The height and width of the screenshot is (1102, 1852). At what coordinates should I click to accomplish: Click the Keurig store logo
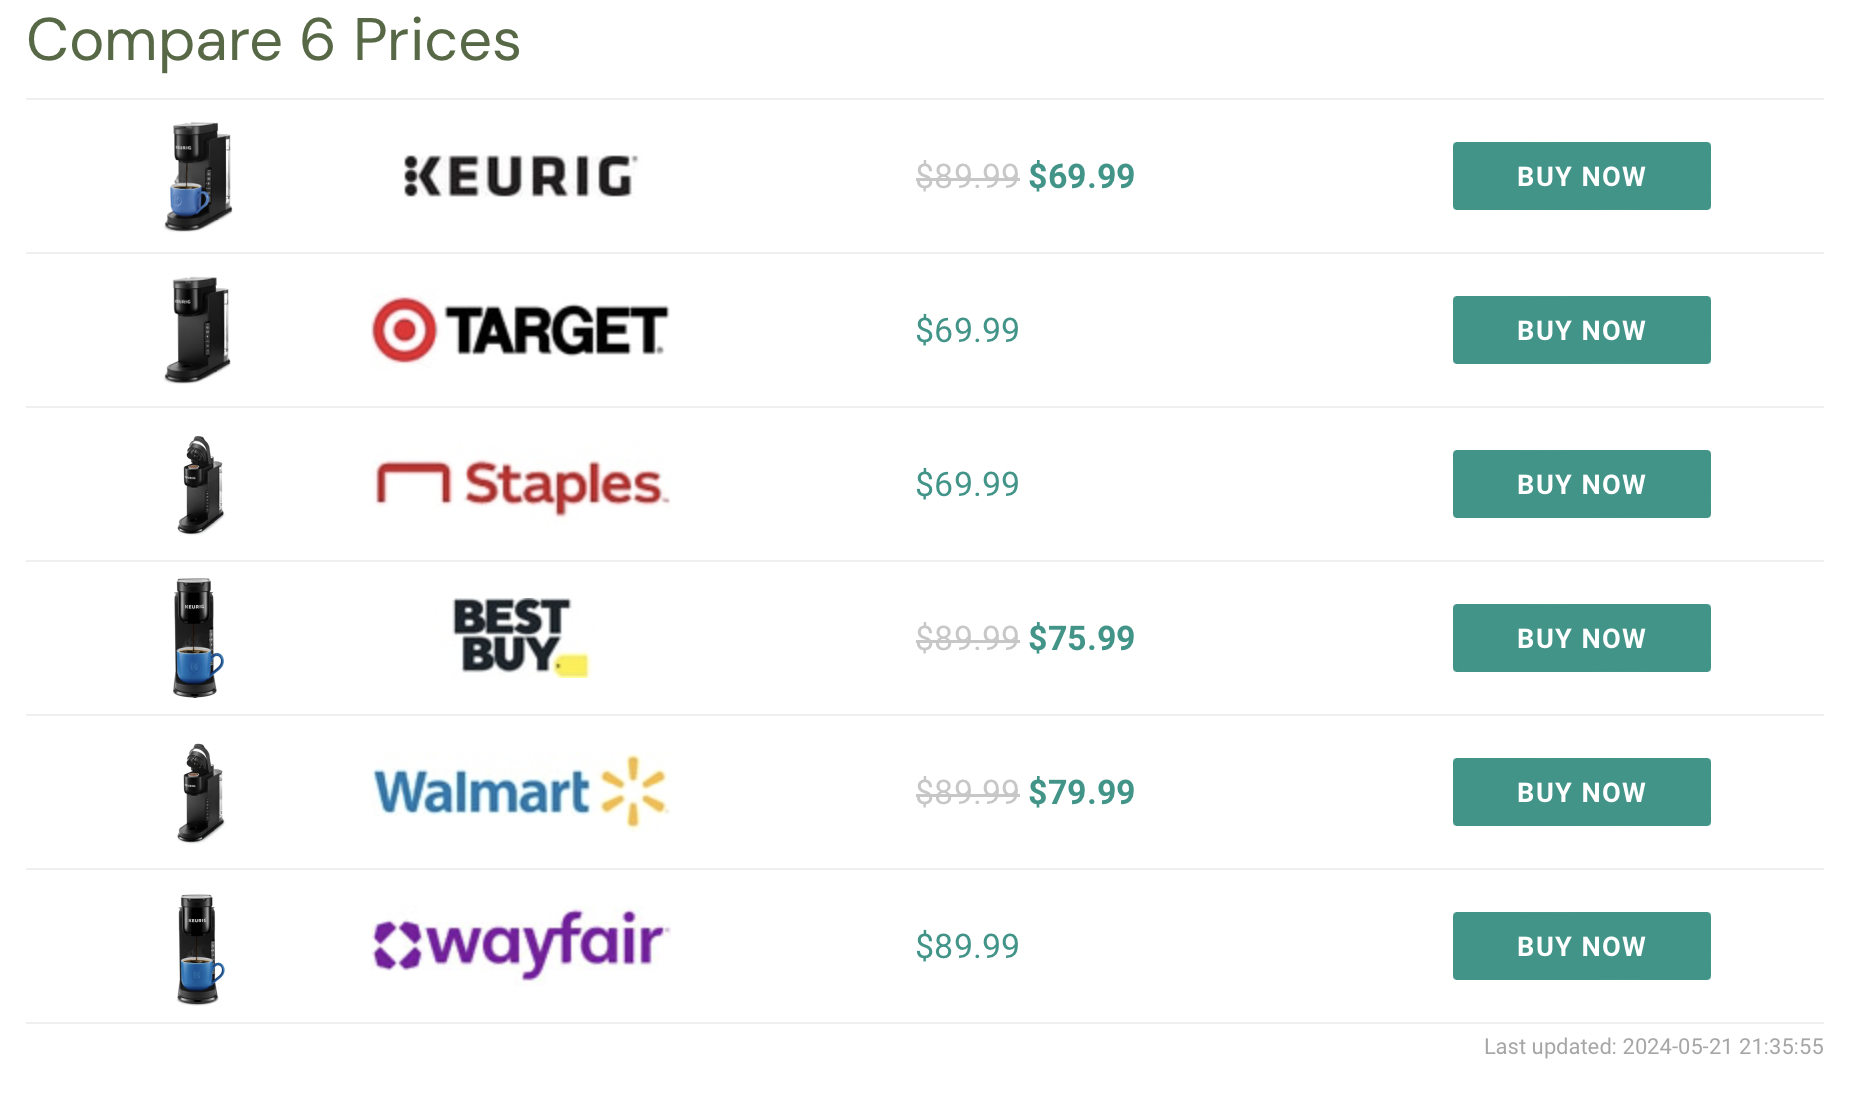point(520,176)
